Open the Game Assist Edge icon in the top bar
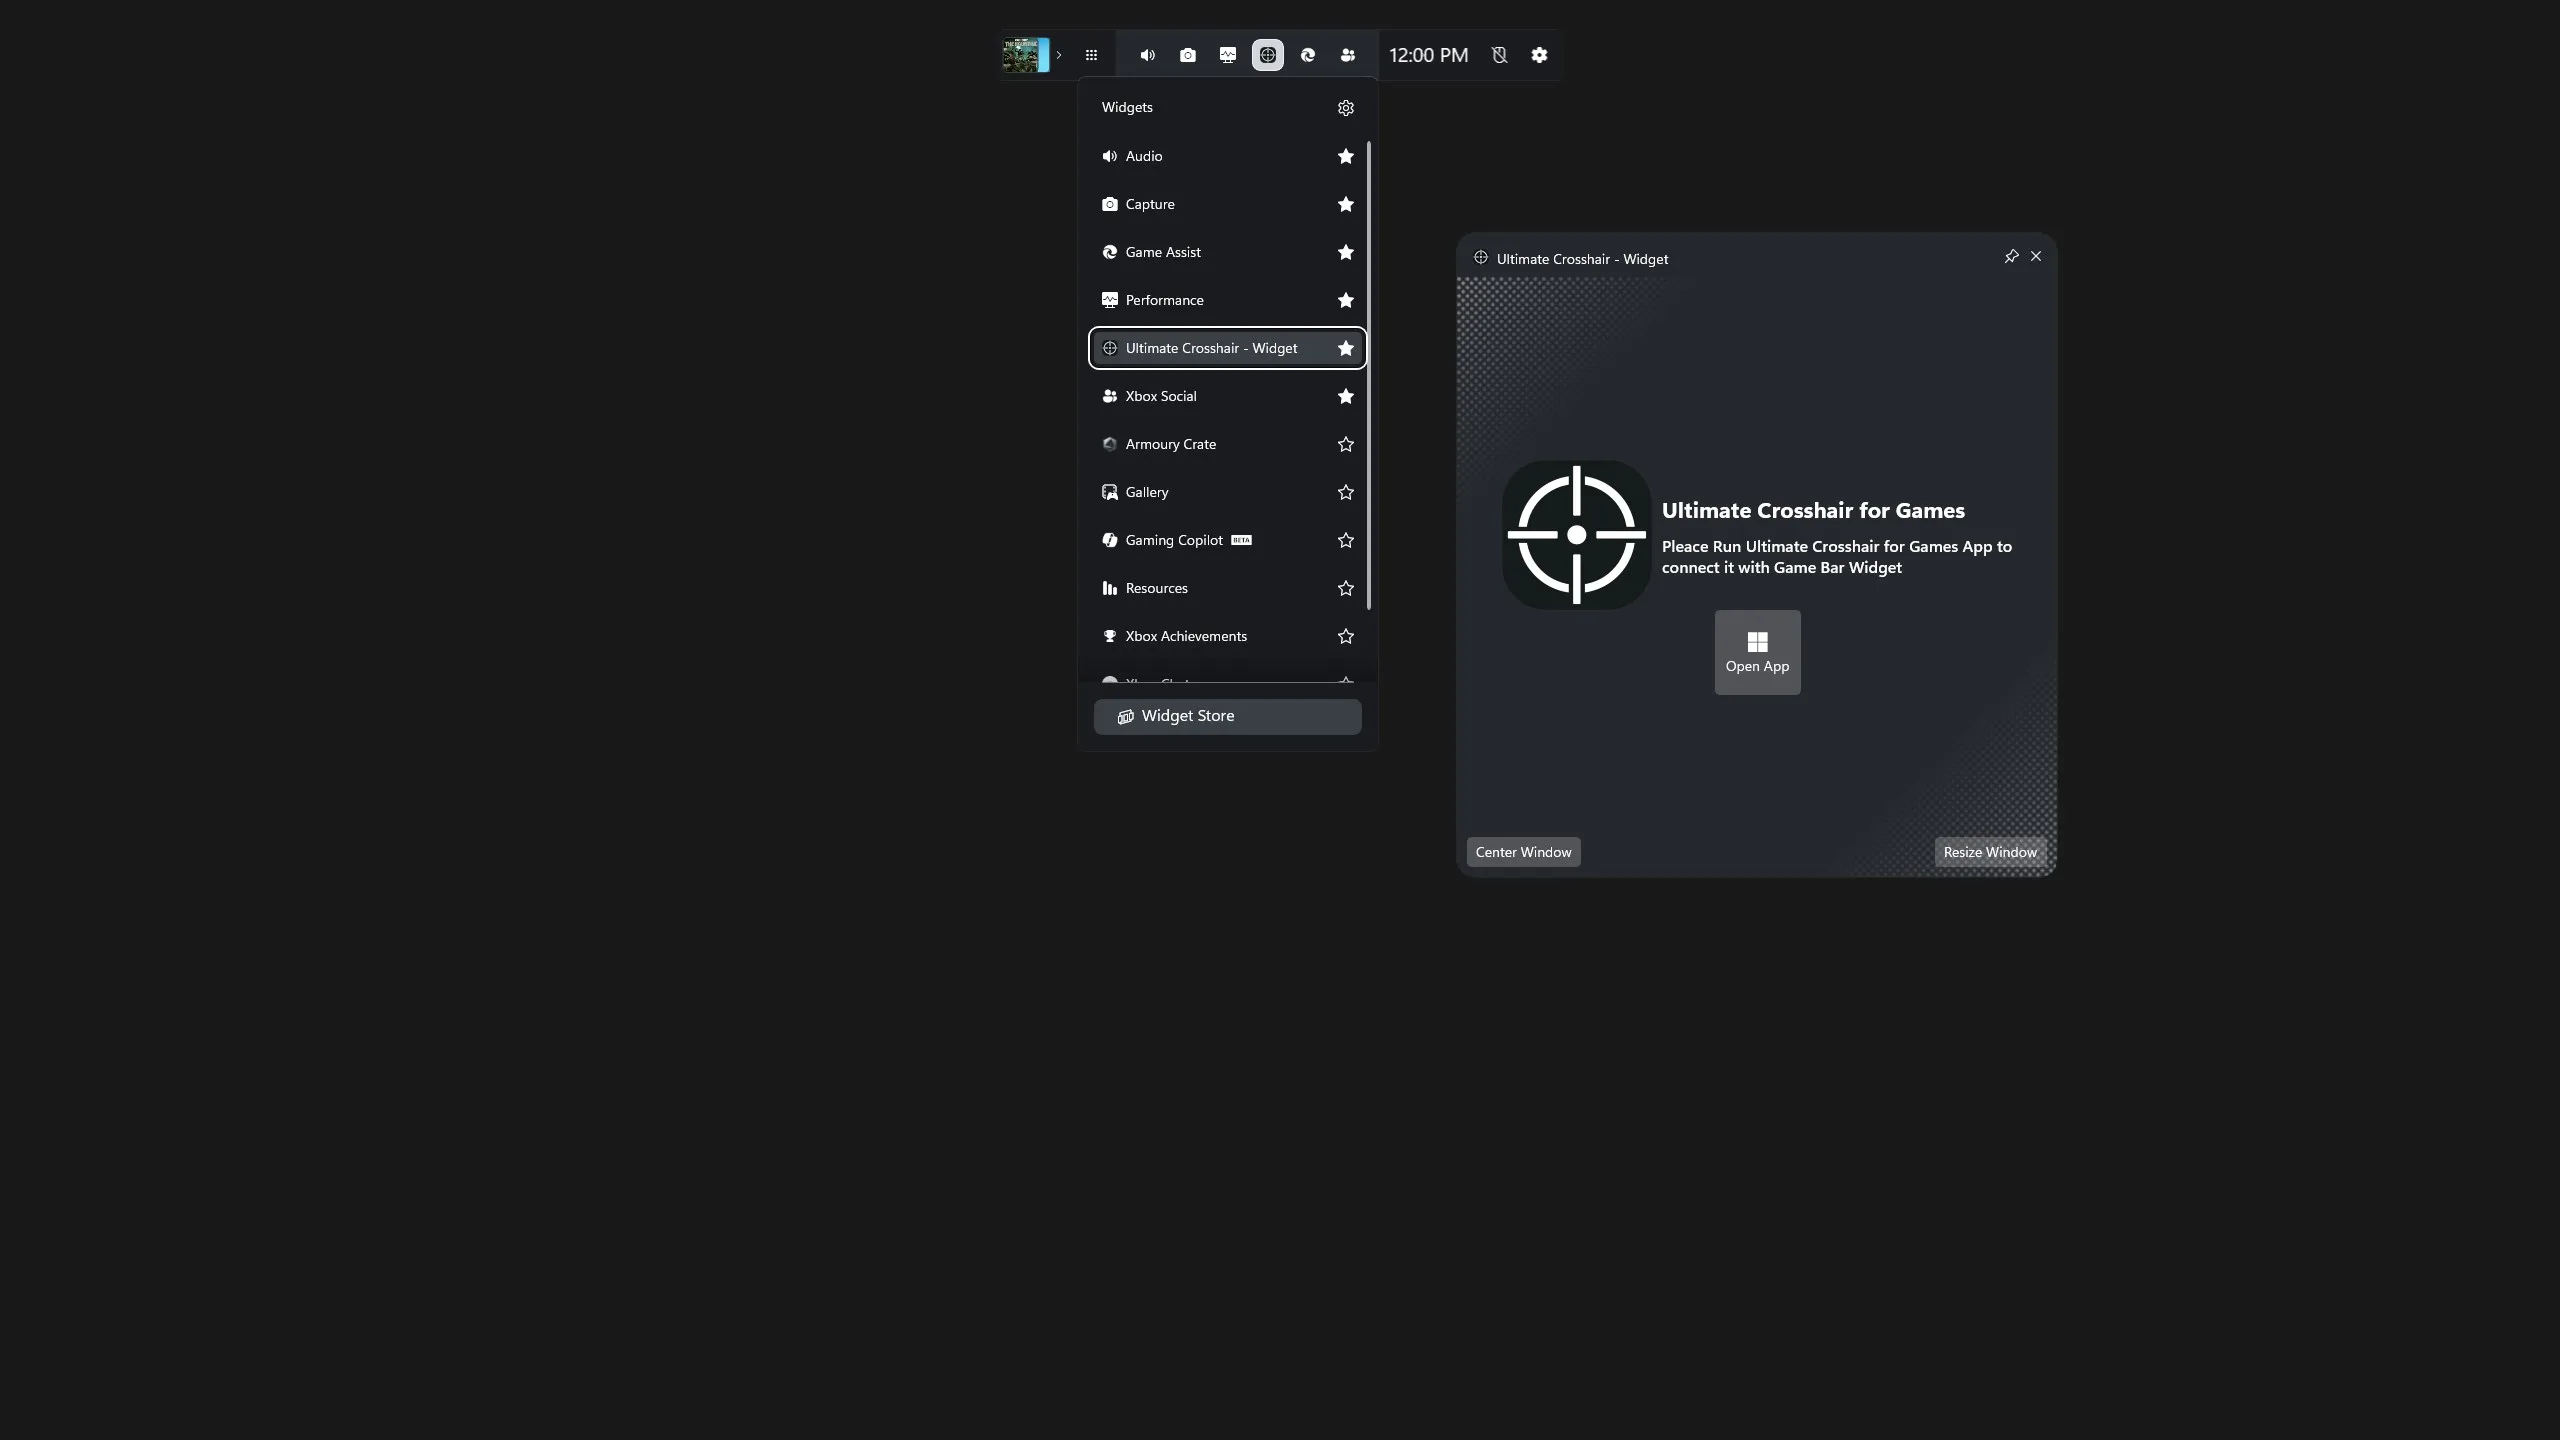This screenshot has width=2560, height=1440. click(x=1307, y=55)
